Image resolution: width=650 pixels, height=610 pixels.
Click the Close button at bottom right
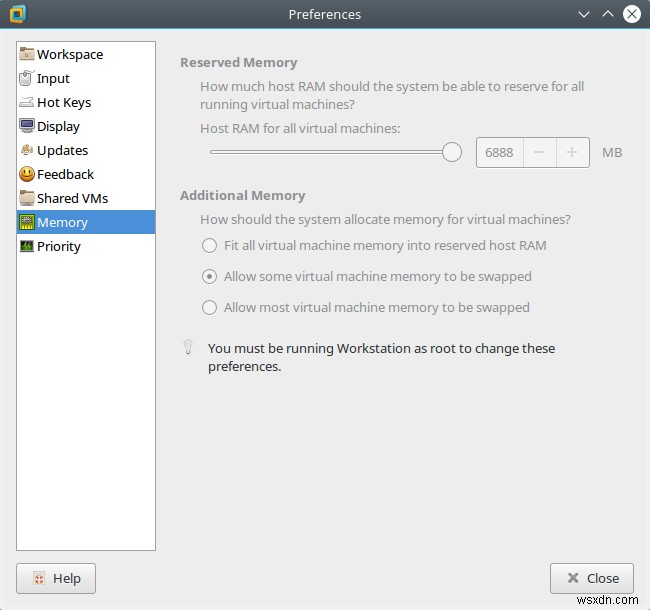(592, 578)
